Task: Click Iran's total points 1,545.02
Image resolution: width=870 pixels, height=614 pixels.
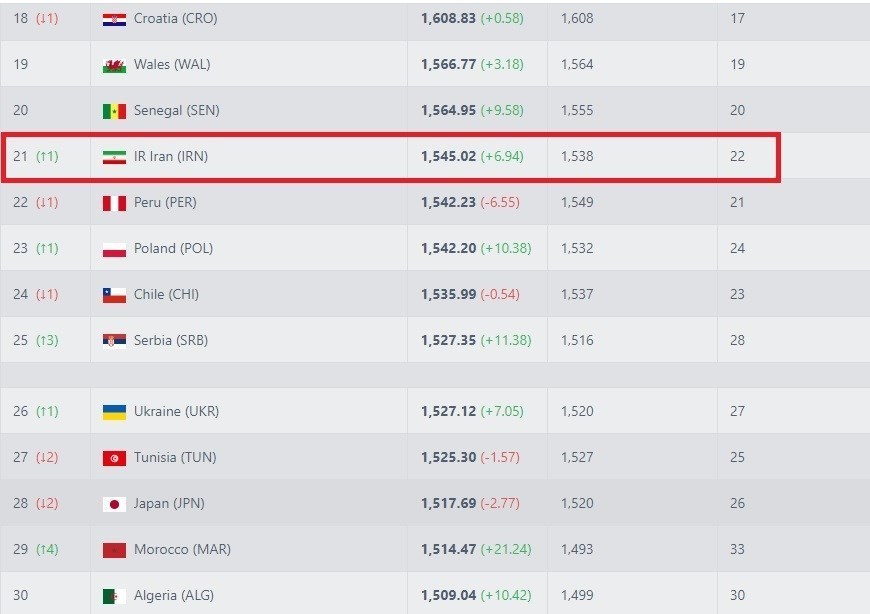Action: (441, 157)
